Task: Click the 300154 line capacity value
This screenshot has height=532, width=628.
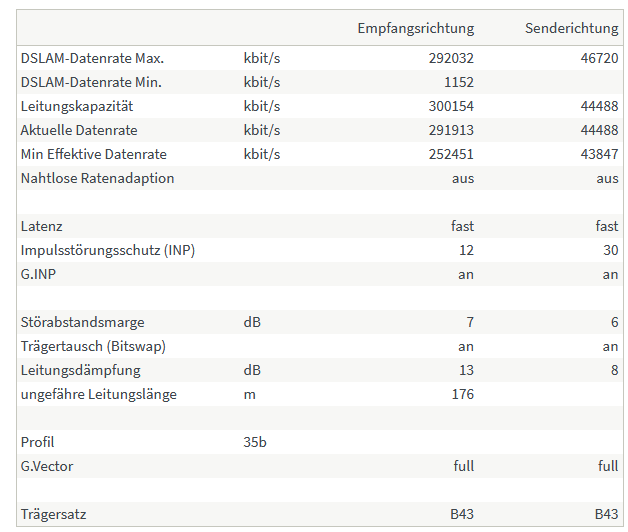Action: [451, 107]
